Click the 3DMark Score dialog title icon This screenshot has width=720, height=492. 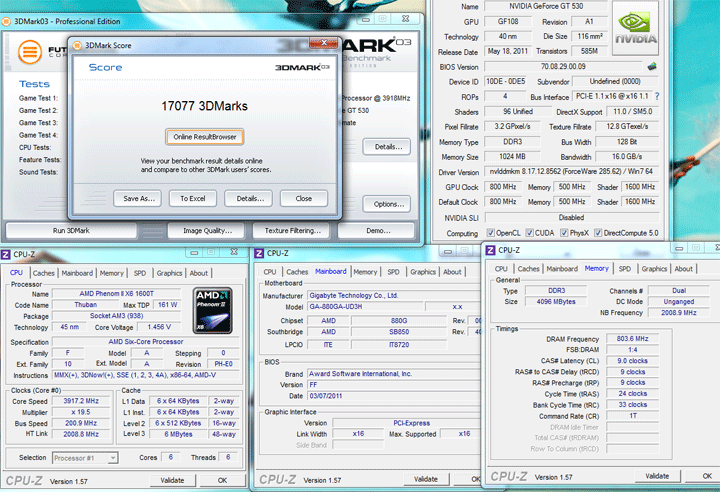77,45
